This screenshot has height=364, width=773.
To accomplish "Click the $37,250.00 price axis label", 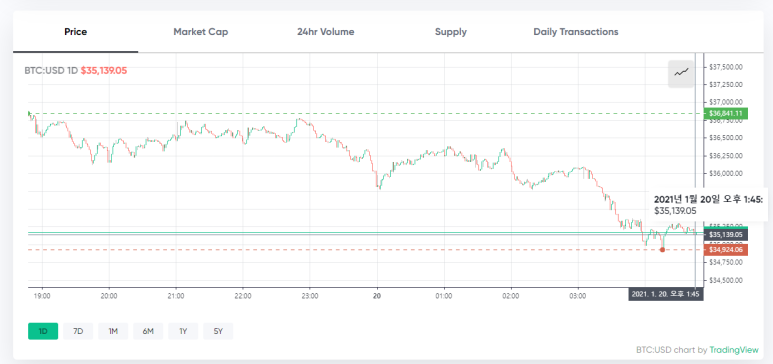I will coord(726,84).
